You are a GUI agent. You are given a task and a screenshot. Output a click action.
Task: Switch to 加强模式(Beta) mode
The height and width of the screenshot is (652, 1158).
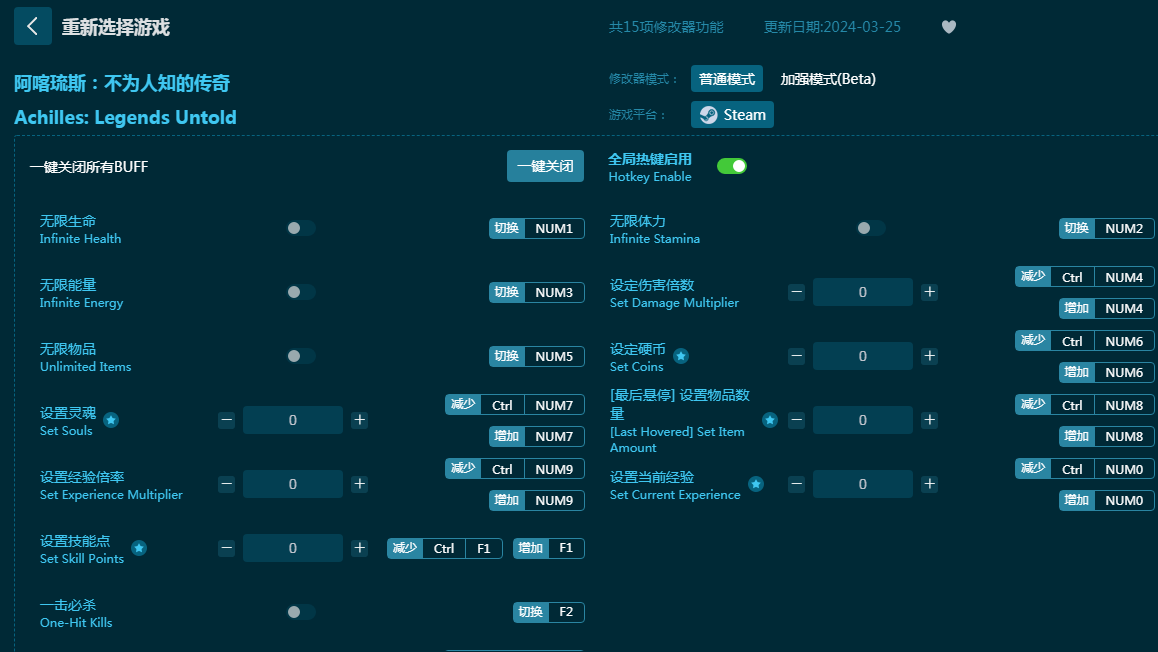[828, 79]
